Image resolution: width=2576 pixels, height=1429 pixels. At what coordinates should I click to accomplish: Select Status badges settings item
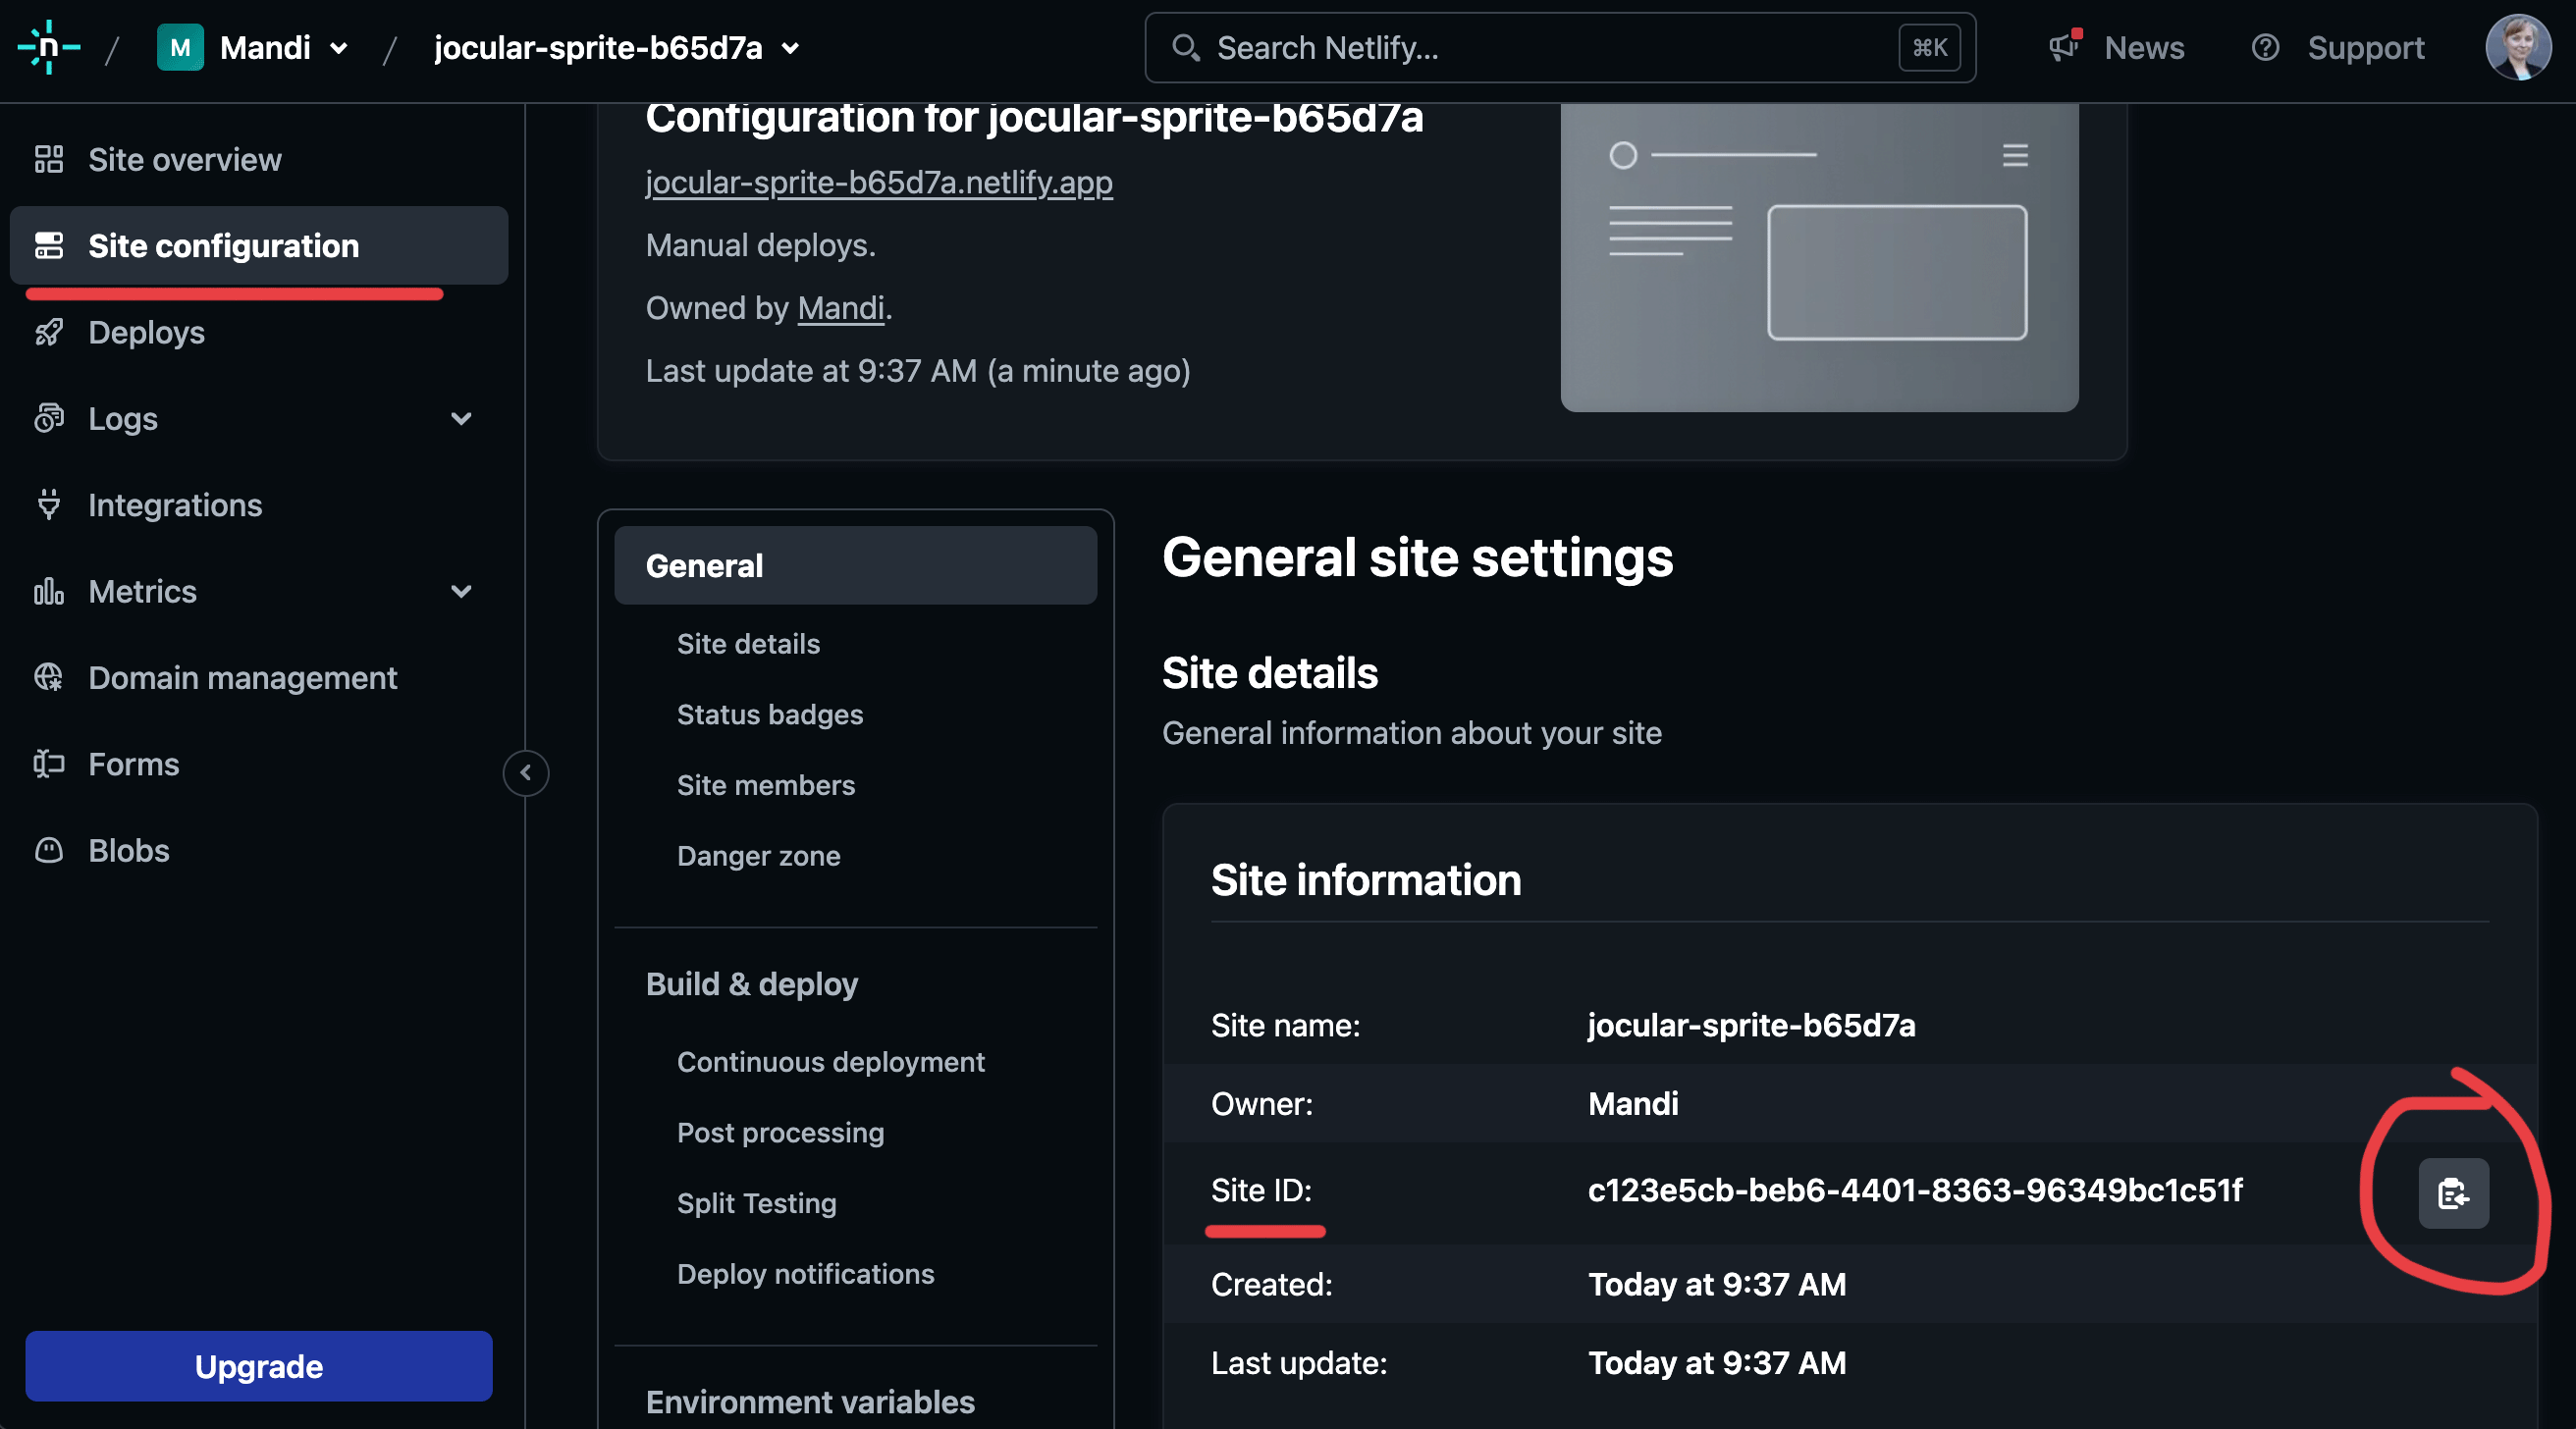[769, 715]
